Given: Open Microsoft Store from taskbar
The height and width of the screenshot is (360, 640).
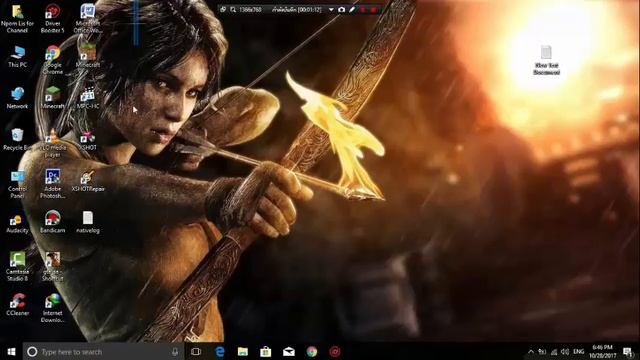Looking at the screenshot, I should (266, 351).
